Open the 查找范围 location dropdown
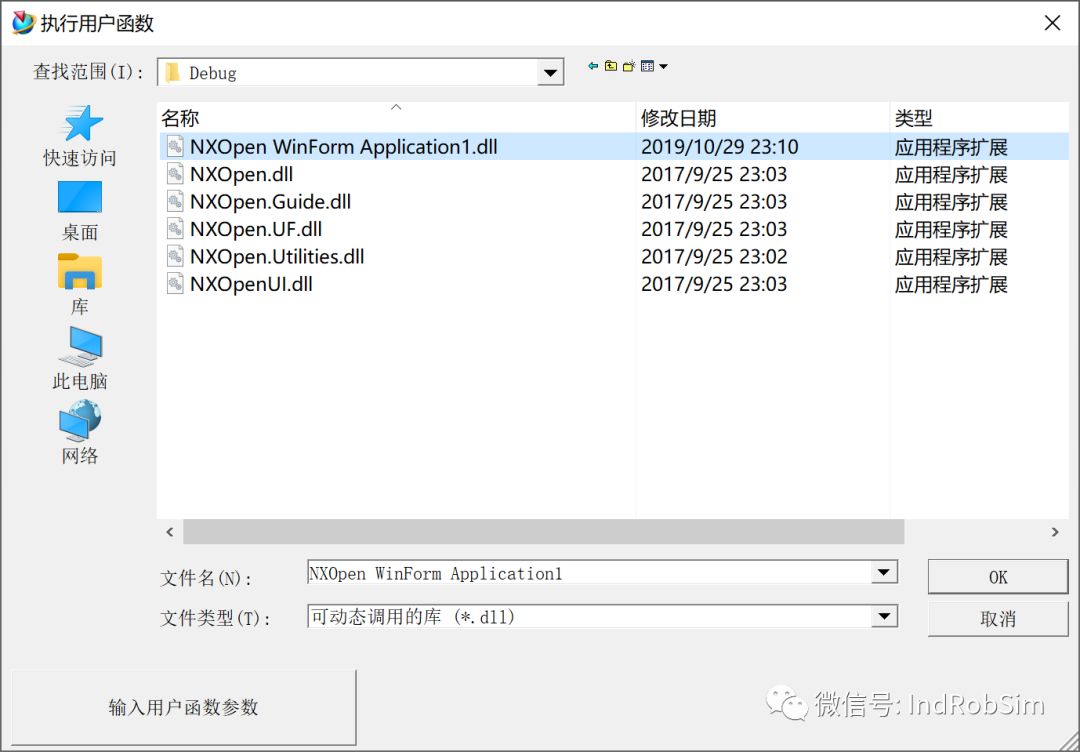1080x752 pixels. [549, 72]
